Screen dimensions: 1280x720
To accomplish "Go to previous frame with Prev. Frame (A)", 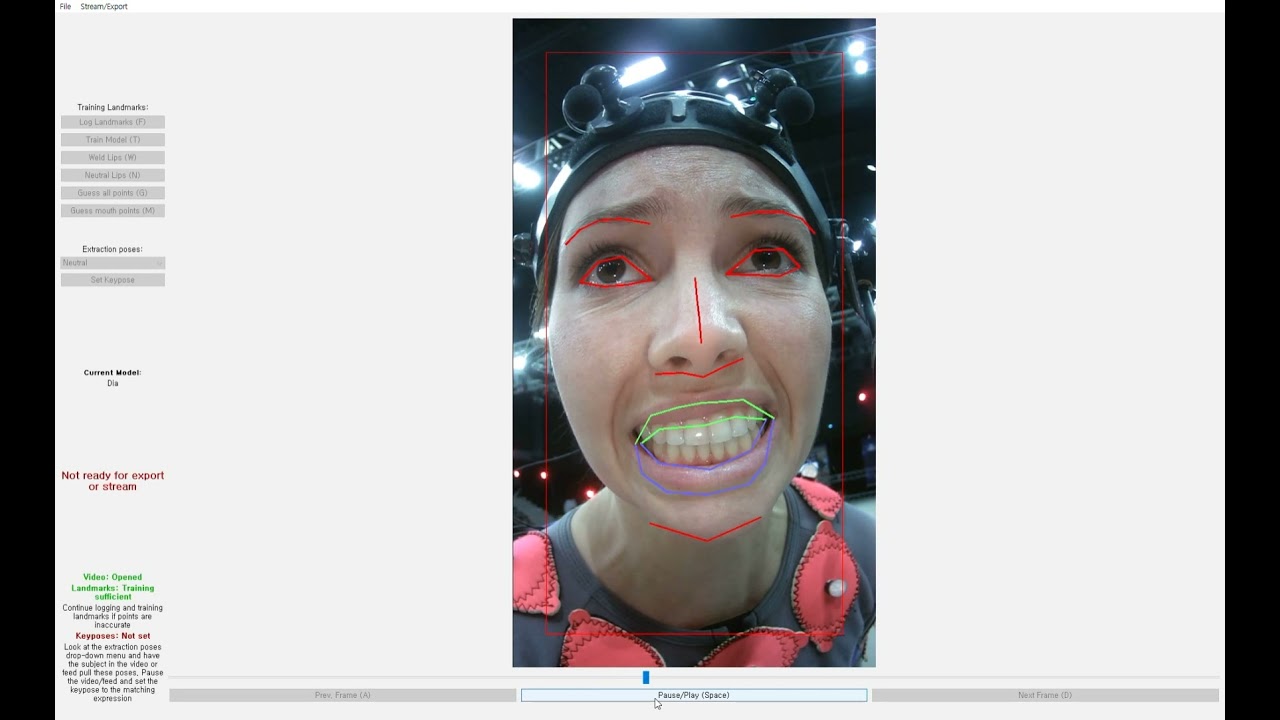I will (343, 695).
